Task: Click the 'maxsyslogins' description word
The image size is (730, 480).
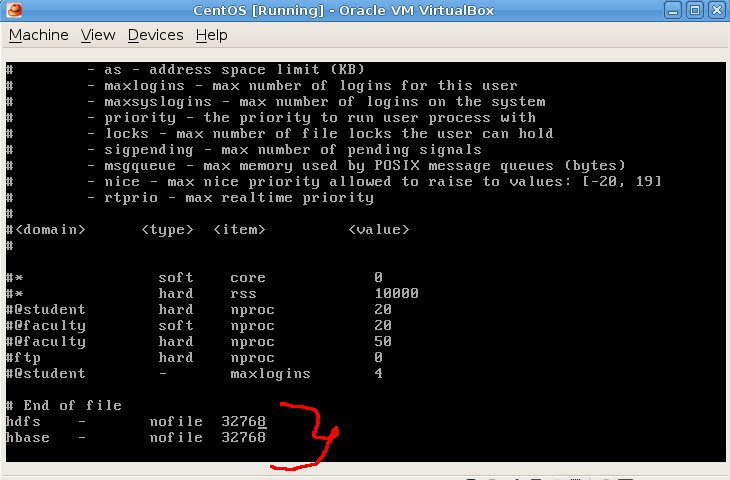Action: [158, 102]
